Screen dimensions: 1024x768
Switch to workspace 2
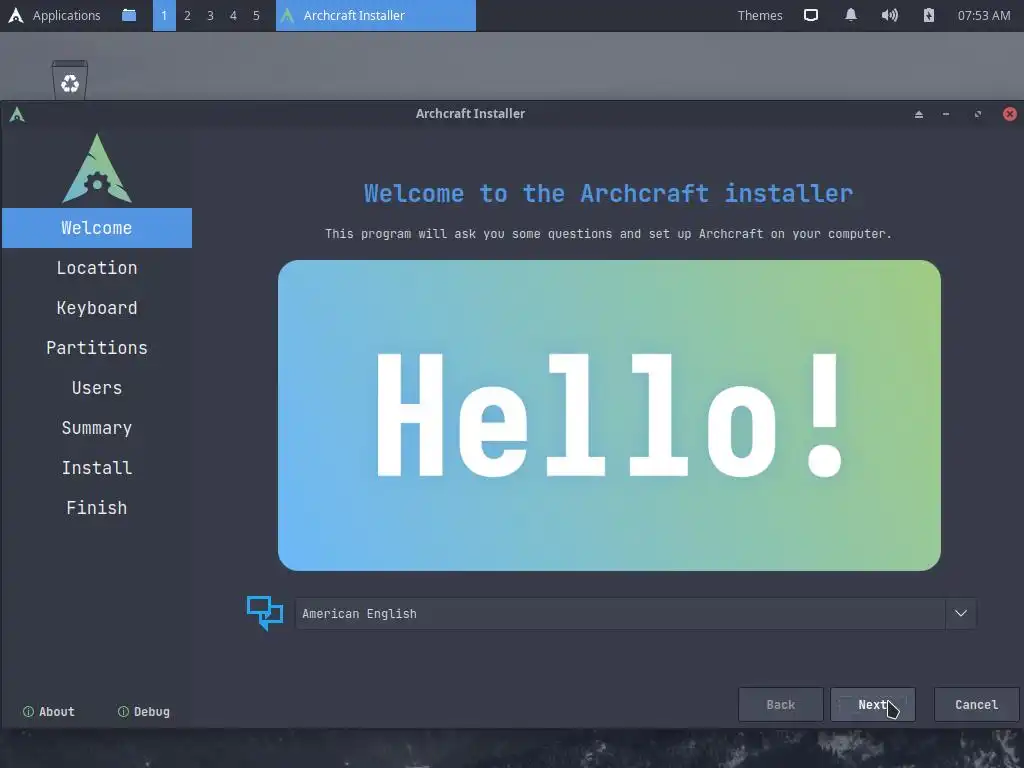[187, 15]
